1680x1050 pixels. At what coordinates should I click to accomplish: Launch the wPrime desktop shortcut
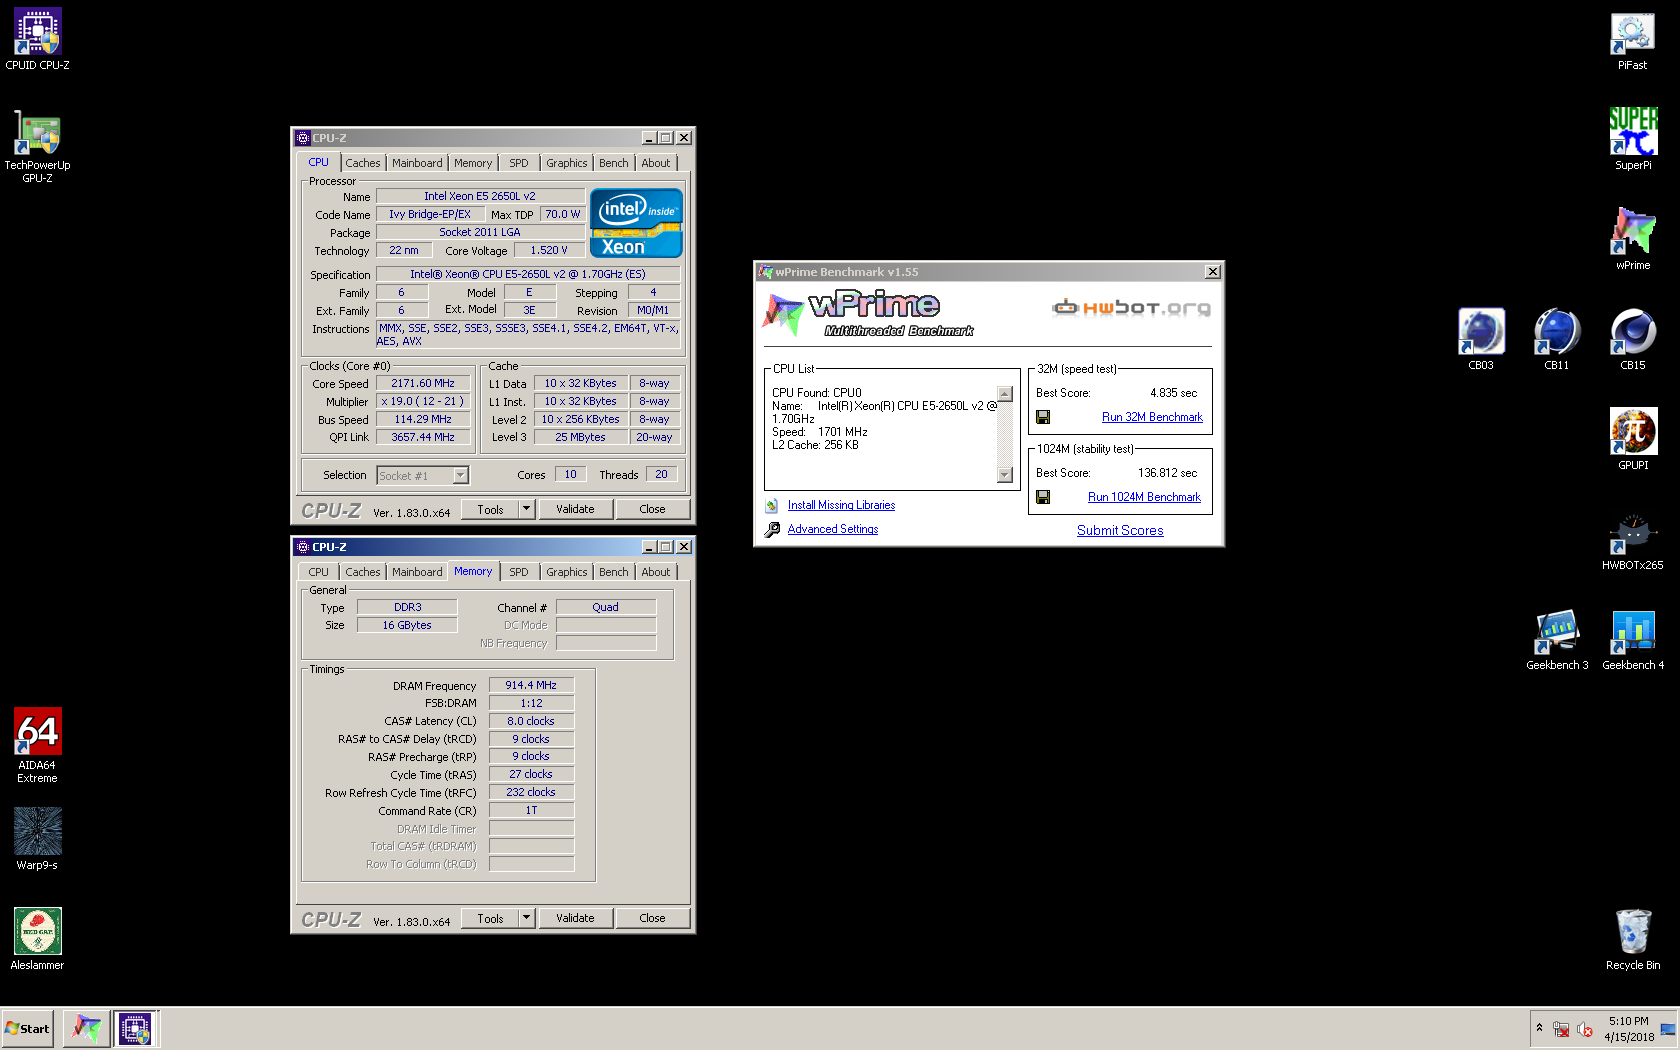[x=1632, y=240]
